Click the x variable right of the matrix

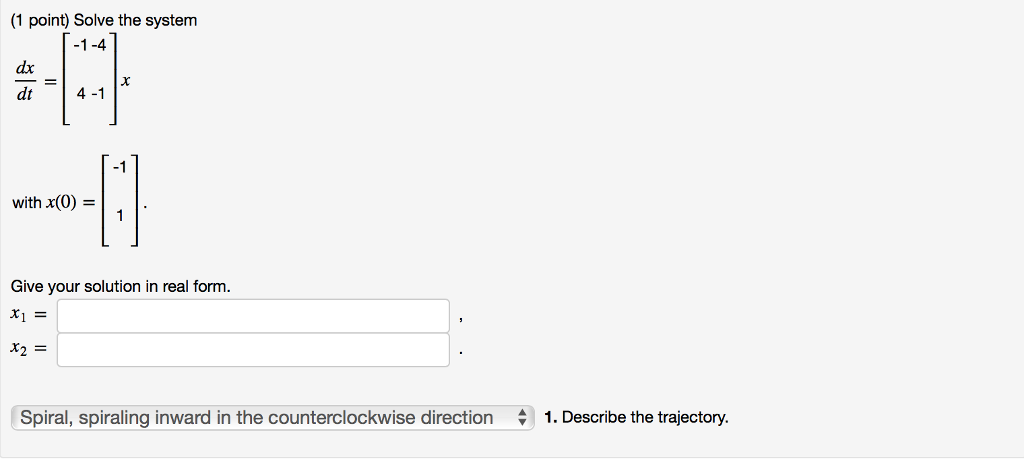[126, 81]
